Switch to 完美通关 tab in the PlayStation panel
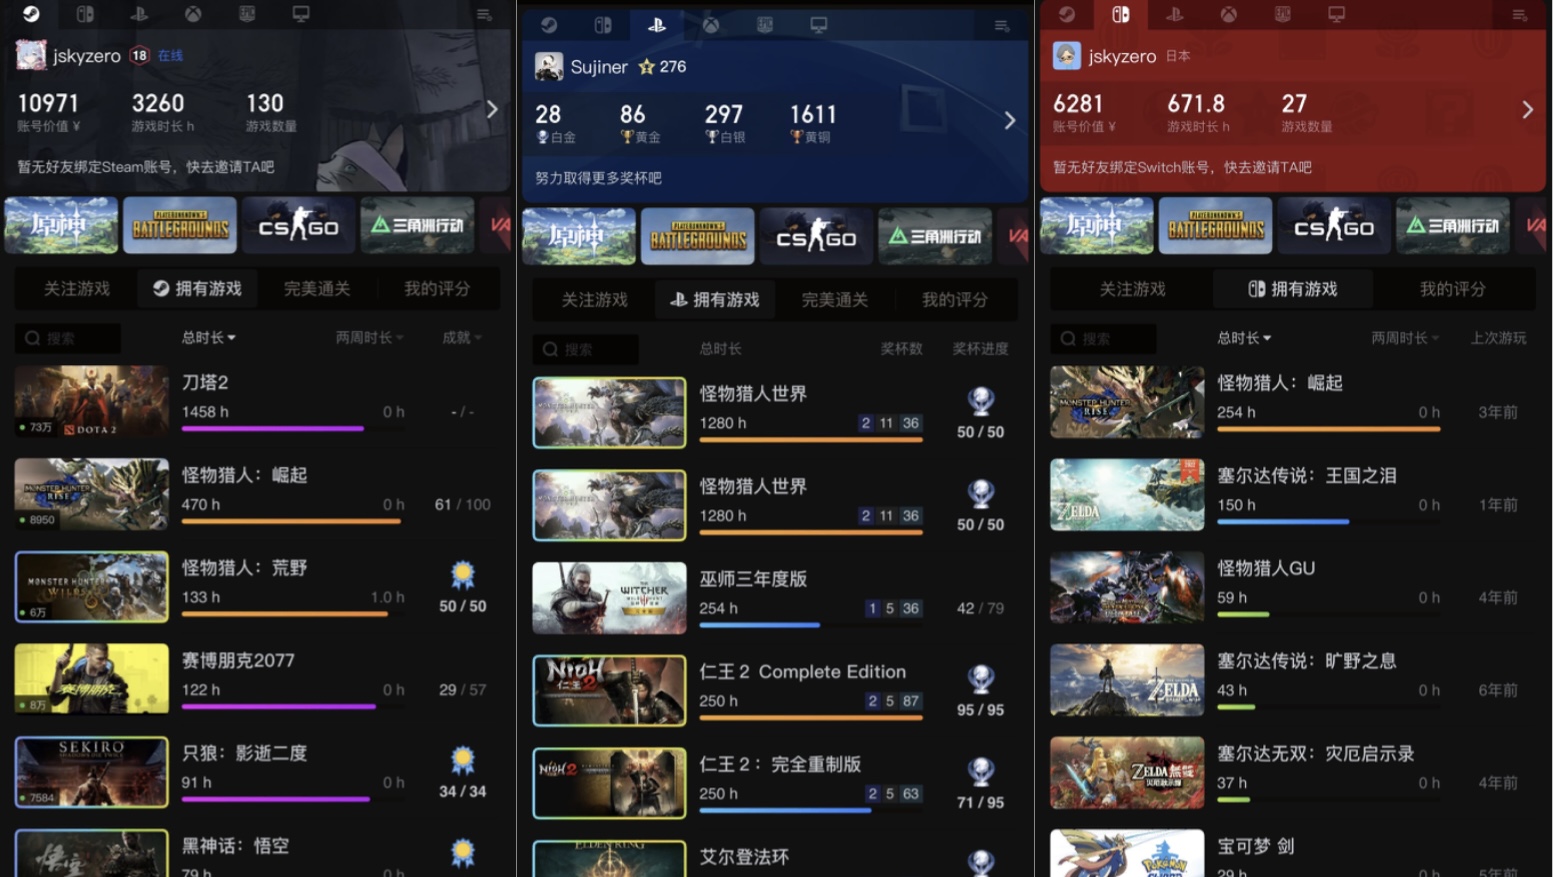This screenshot has height=877, width=1553. [x=834, y=300]
